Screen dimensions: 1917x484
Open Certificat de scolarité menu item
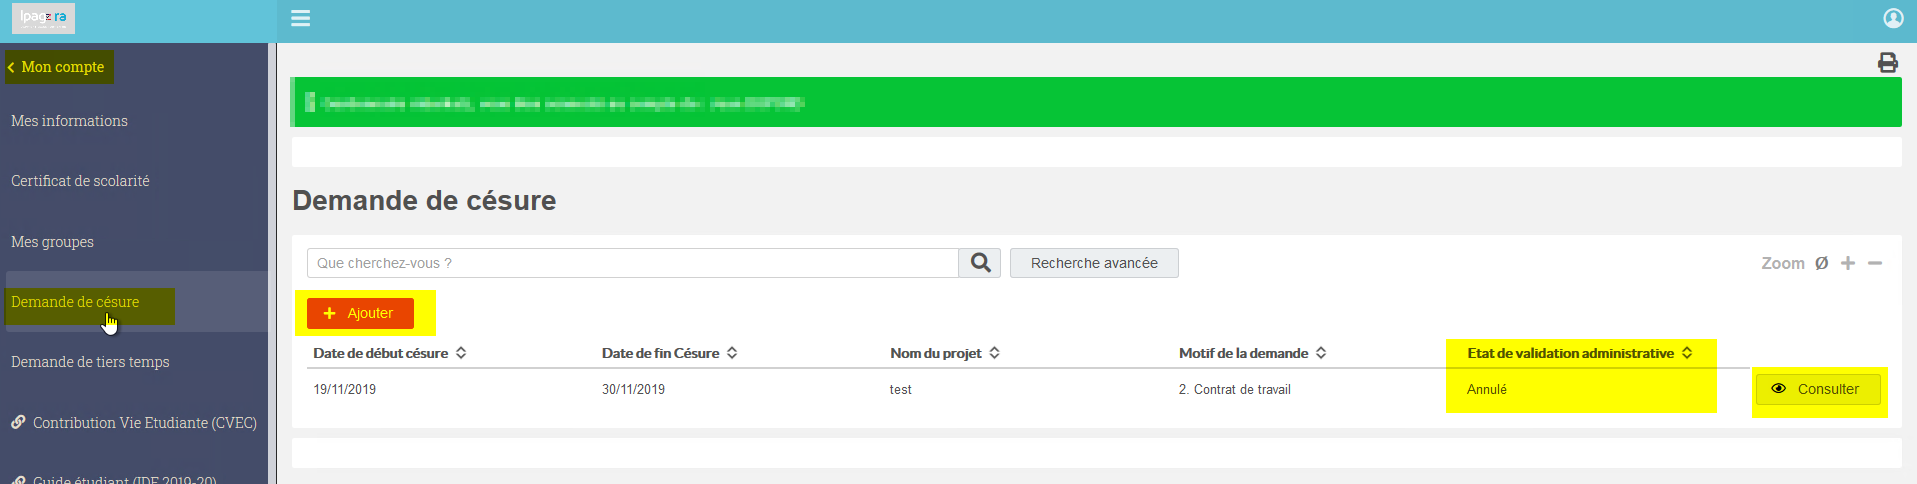pos(80,181)
